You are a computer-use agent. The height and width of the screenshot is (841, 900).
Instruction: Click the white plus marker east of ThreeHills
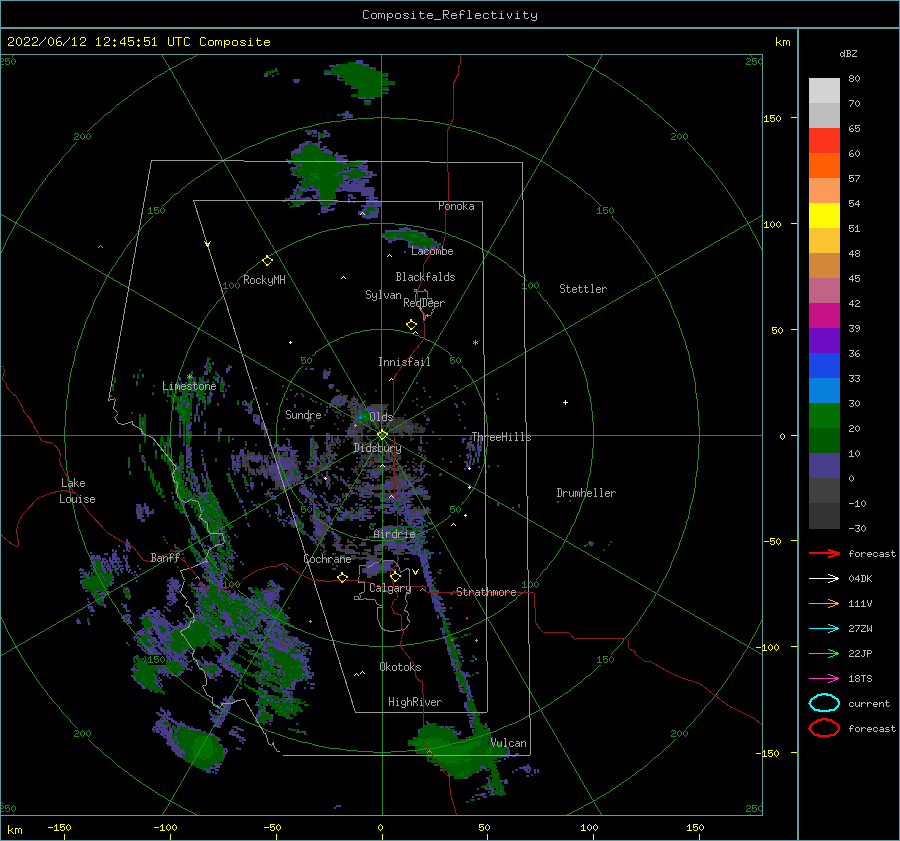tap(565, 402)
